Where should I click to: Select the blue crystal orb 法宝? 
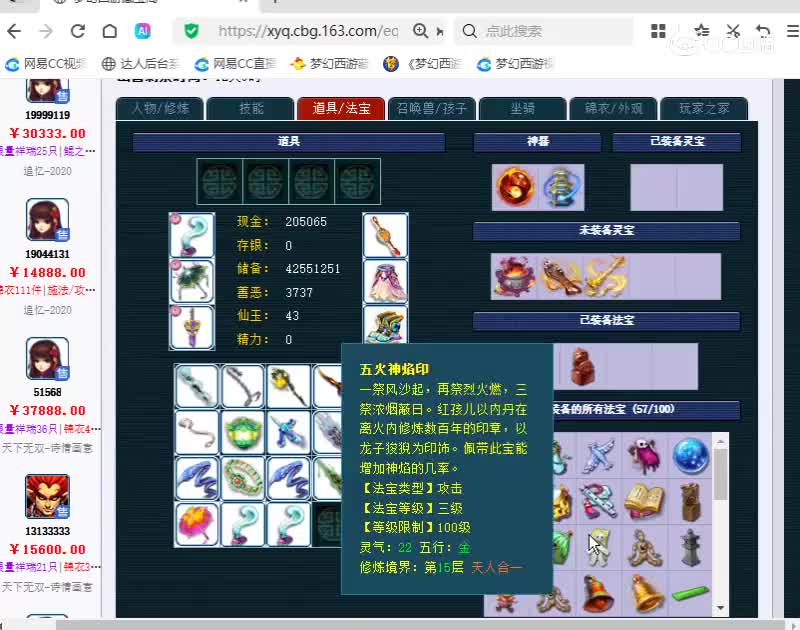click(x=690, y=456)
